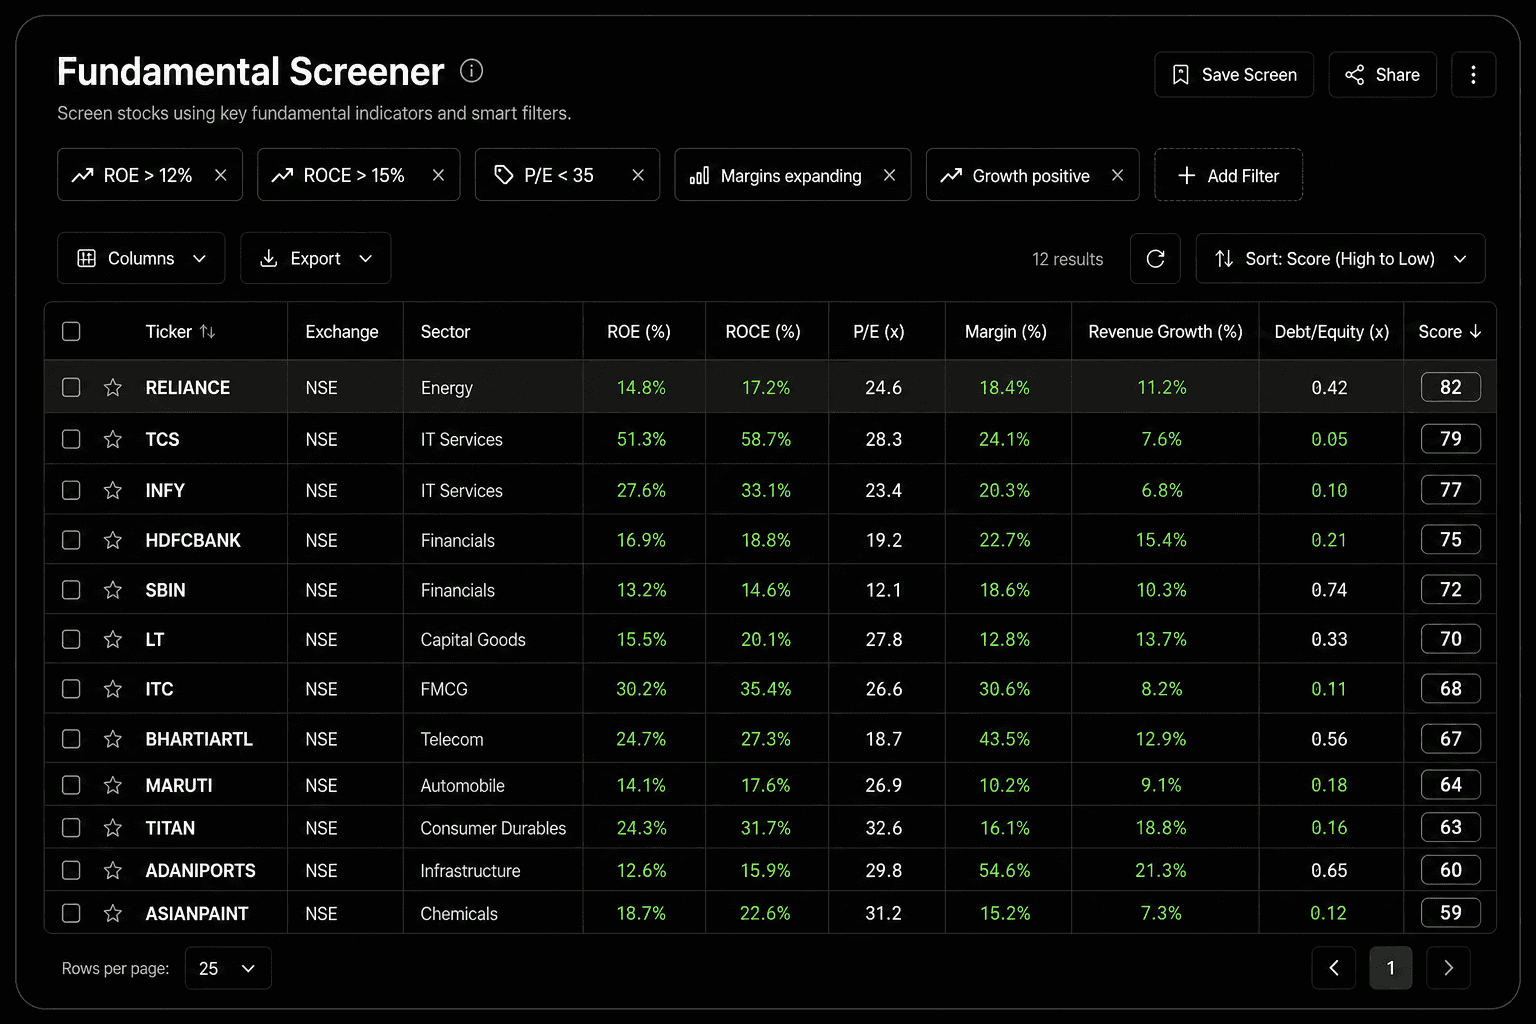Image resolution: width=1536 pixels, height=1024 pixels.
Task: Open the BHARTIARTL ticker
Action: [x=199, y=739]
